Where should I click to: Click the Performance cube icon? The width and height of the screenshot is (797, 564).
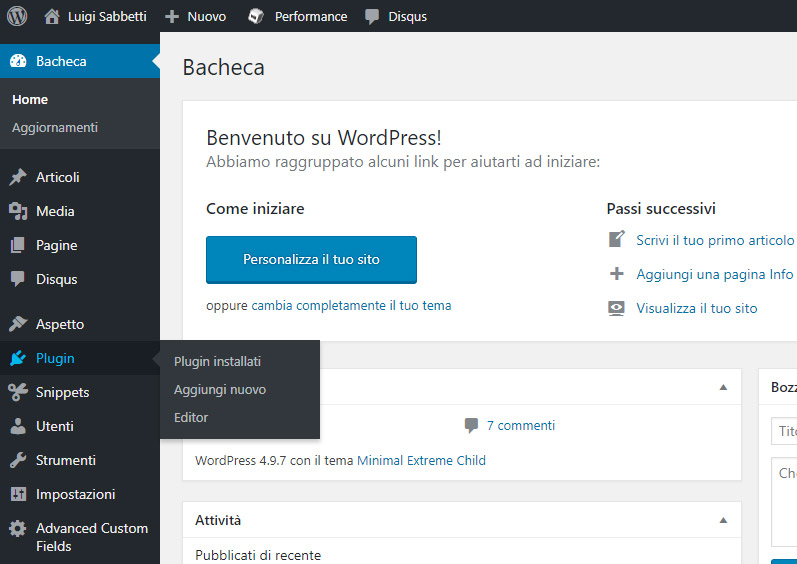pyautogui.click(x=256, y=16)
